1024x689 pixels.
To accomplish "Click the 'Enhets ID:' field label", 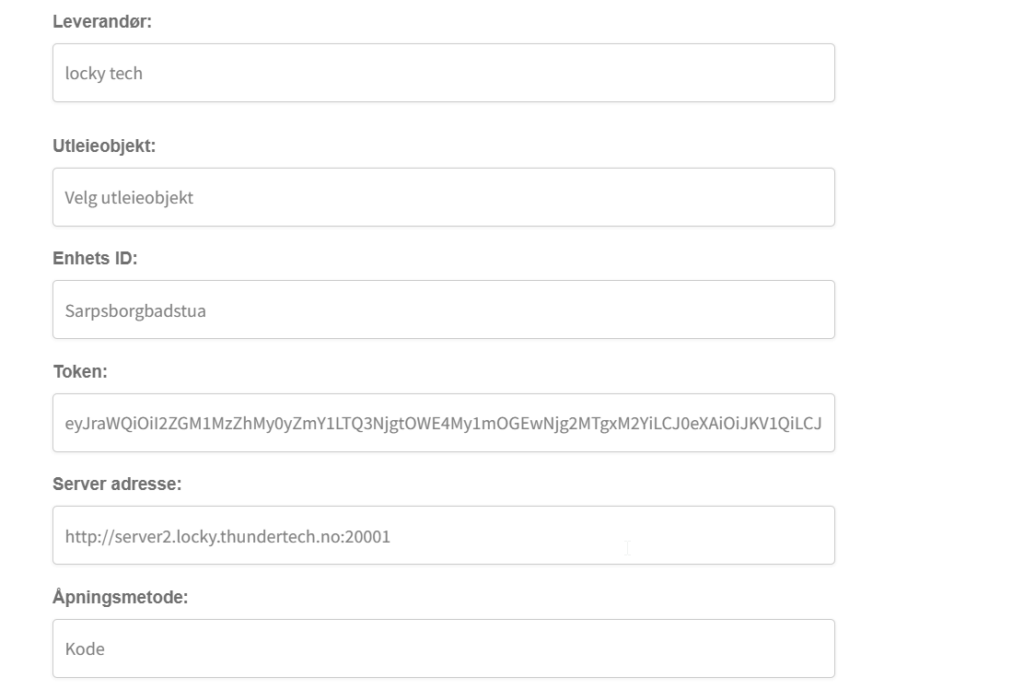I will click(x=94, y=259).
